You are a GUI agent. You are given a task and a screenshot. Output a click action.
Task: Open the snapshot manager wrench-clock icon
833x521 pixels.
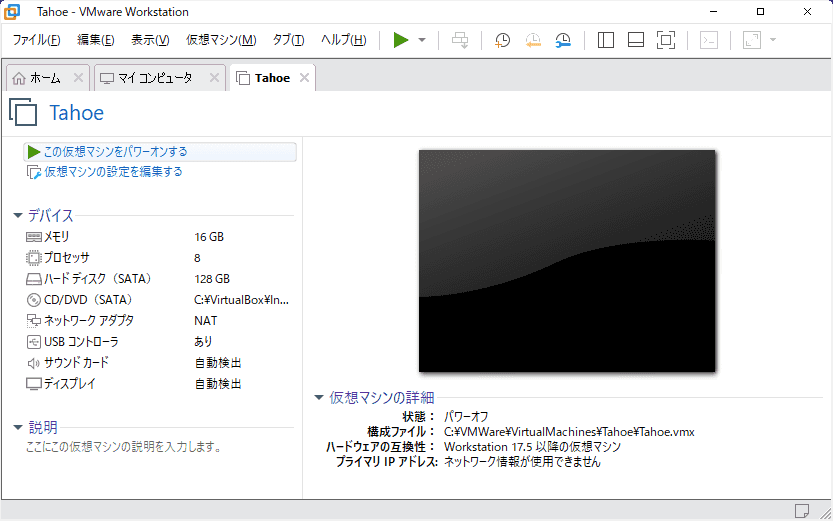tap(563, 40)
